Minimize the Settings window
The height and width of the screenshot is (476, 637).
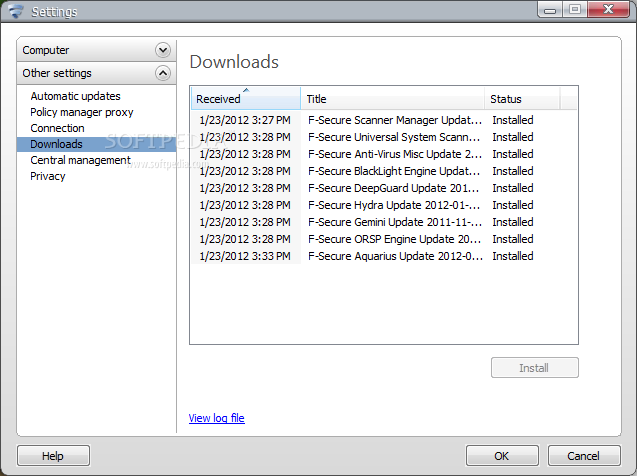(550, 10)
